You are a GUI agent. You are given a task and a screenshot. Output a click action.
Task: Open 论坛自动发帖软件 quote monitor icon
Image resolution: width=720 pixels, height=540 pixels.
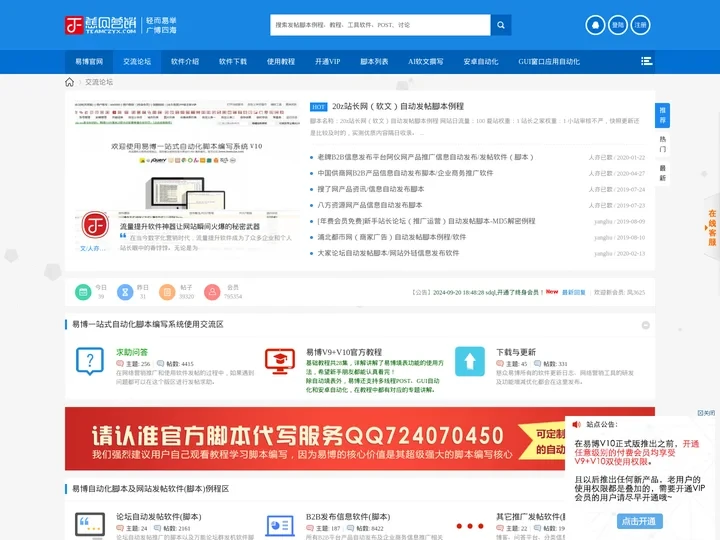pos(90,525)
